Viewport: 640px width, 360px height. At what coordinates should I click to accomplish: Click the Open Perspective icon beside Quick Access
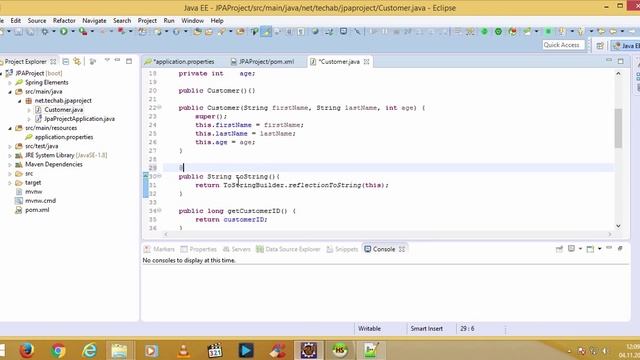tap(600, 45)
